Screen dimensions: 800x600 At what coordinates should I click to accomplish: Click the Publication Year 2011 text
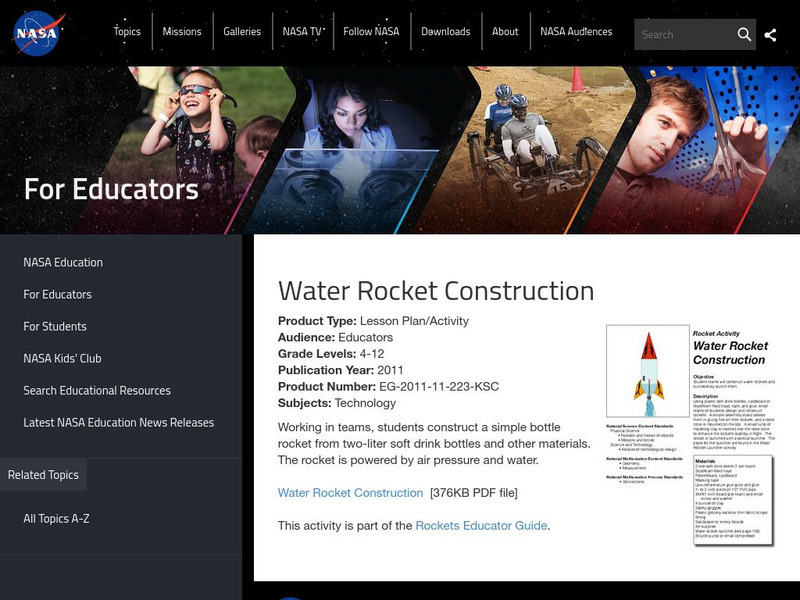click(x=341, y=370)
